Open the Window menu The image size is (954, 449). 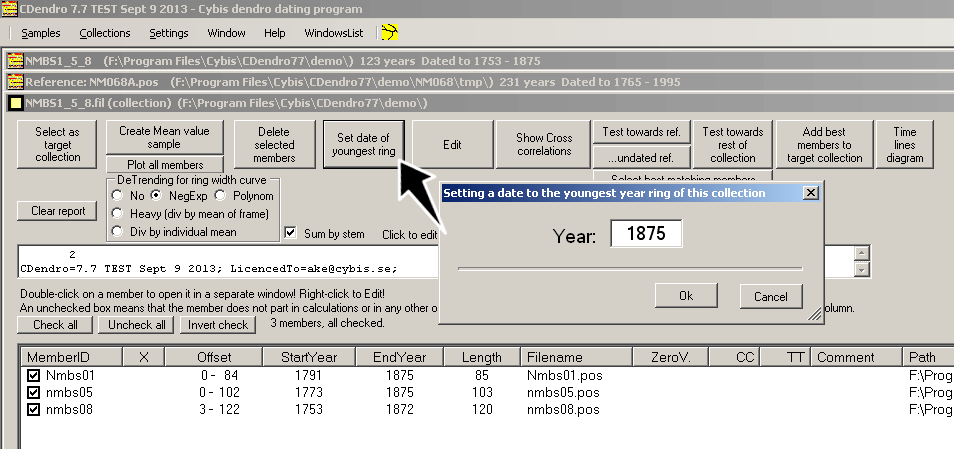pyautogui.click(x=226, y=33)
